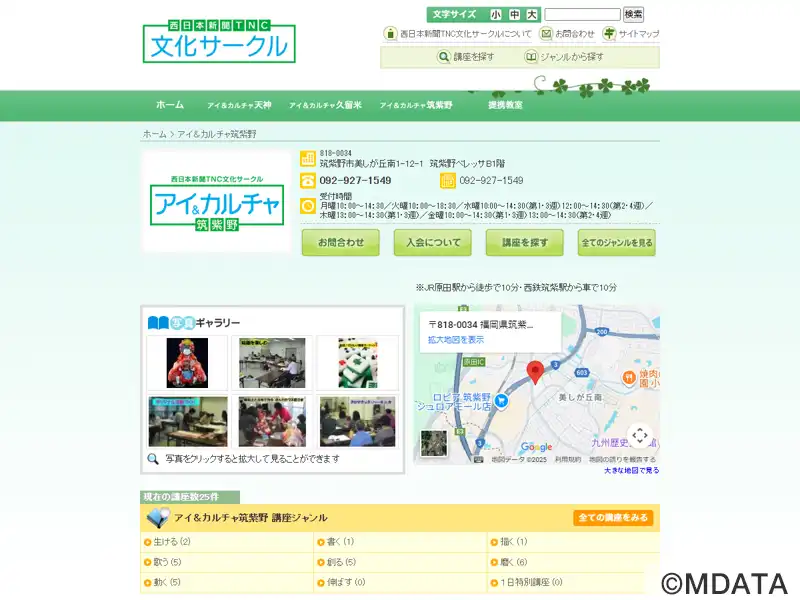
Task: Open the map camera controls icon
Action: coord(640,436)
